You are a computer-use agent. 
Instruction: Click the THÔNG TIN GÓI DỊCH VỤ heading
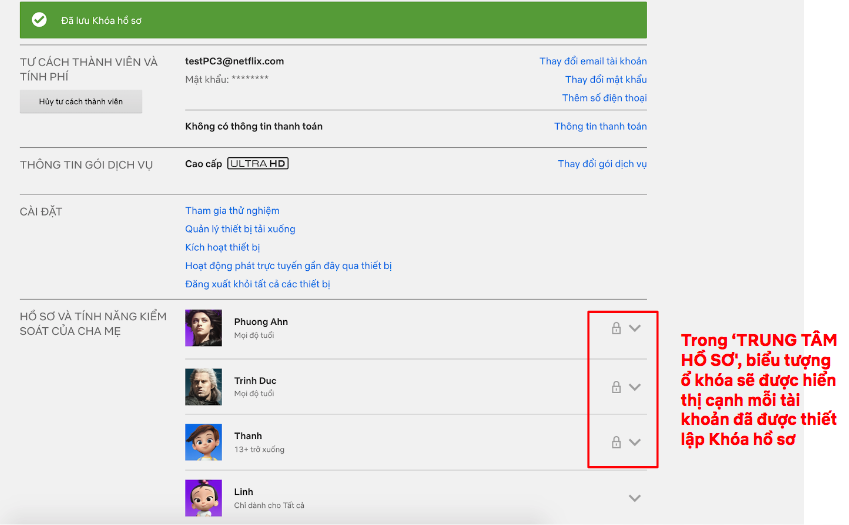click(x=87, y=165)
